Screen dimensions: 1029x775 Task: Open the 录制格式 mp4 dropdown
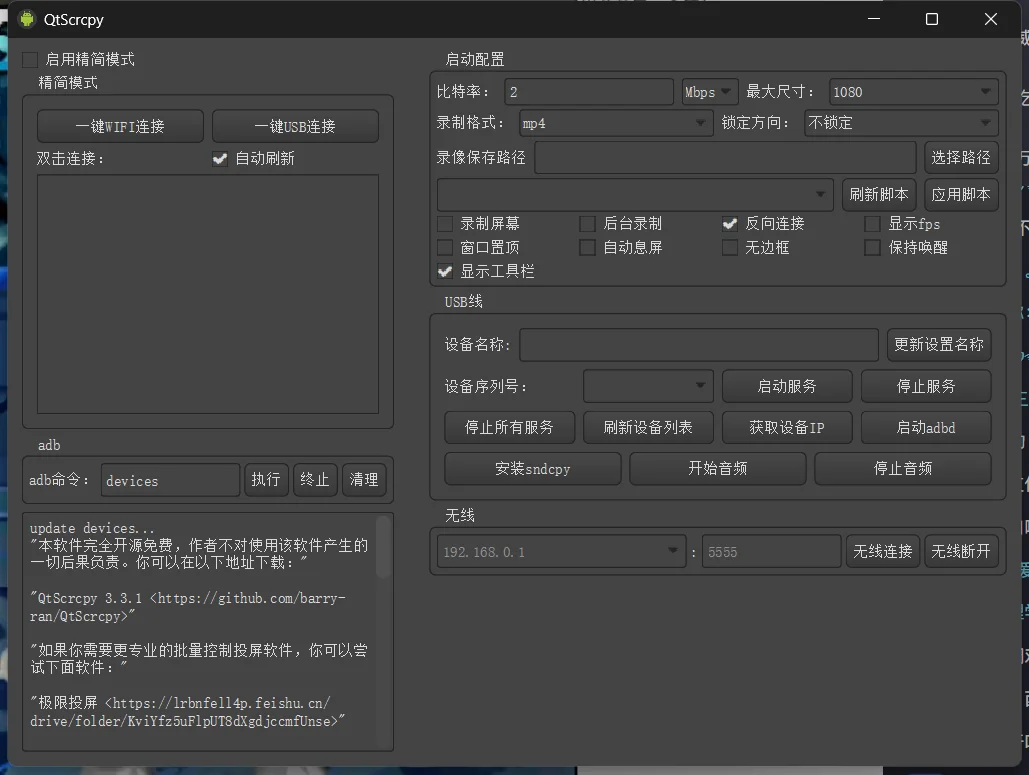point(616,123)
